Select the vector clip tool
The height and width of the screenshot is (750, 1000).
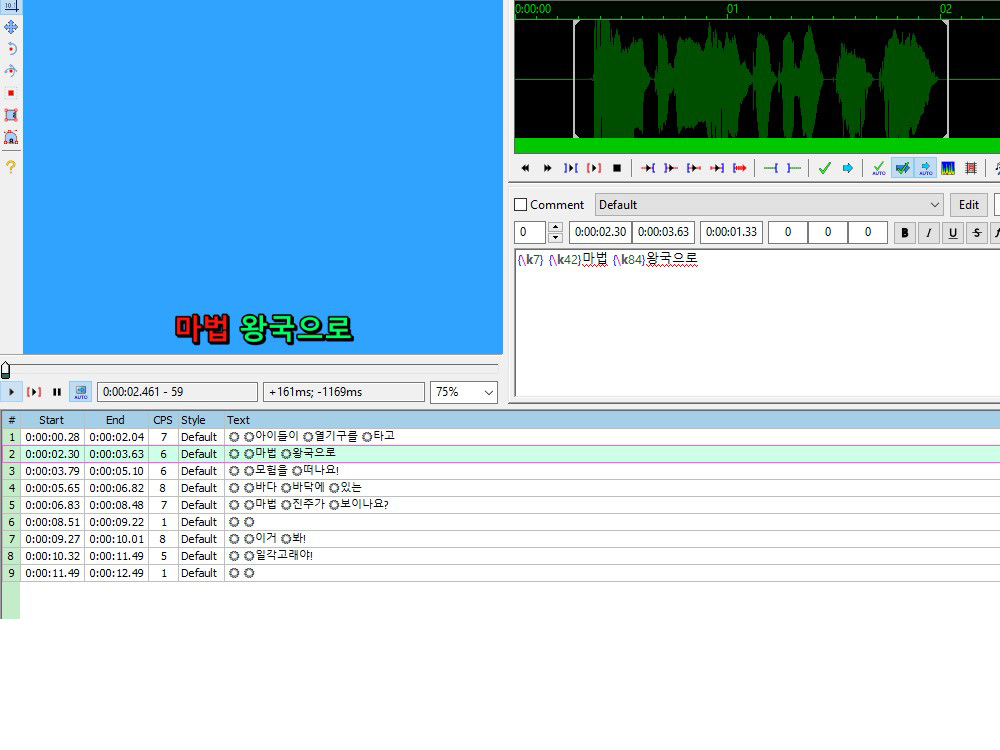[x=11, y=137]
